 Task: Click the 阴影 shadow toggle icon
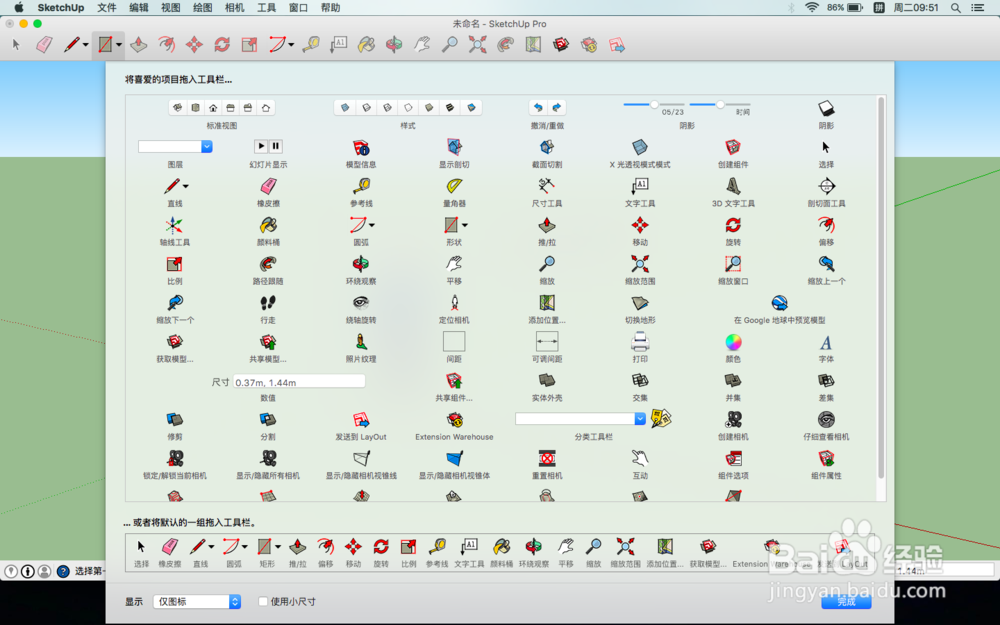pyautogui.click(x=827, y=108)
